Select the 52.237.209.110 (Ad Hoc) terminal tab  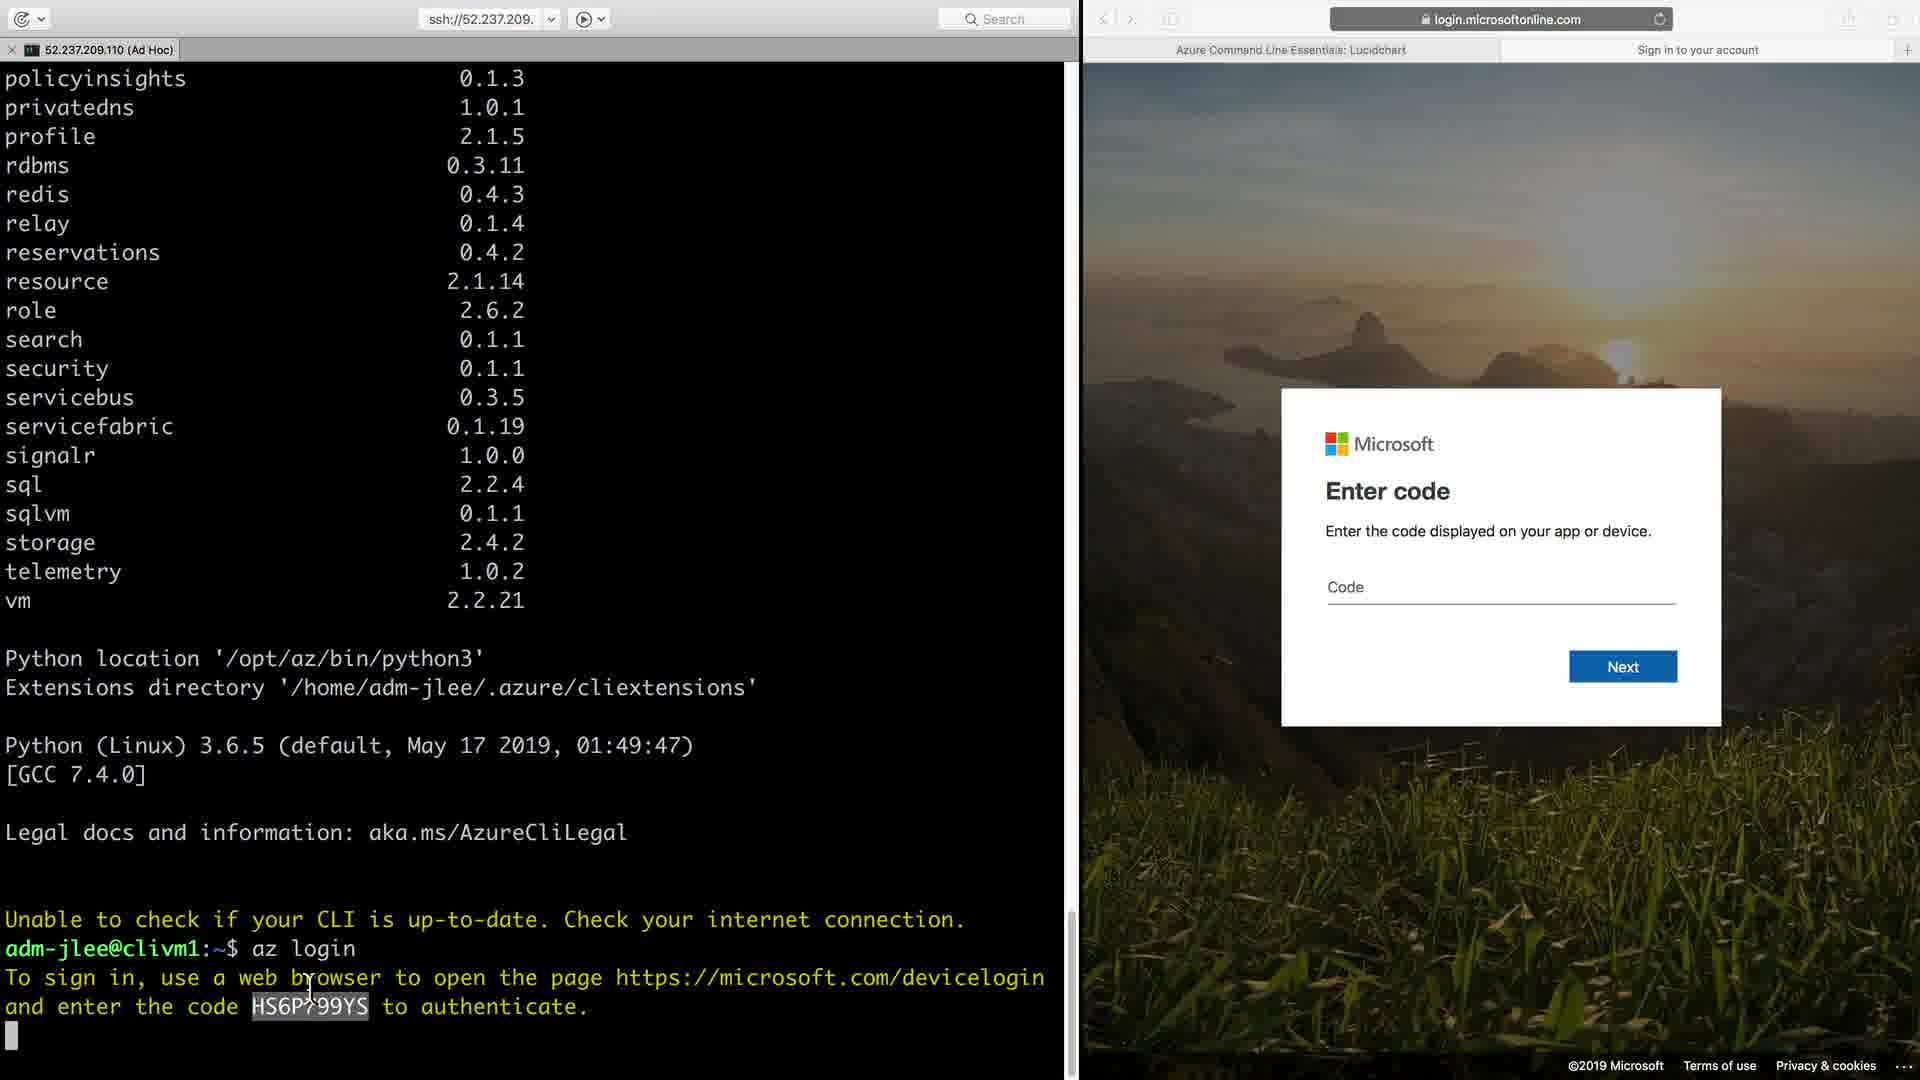click(108, 50)
